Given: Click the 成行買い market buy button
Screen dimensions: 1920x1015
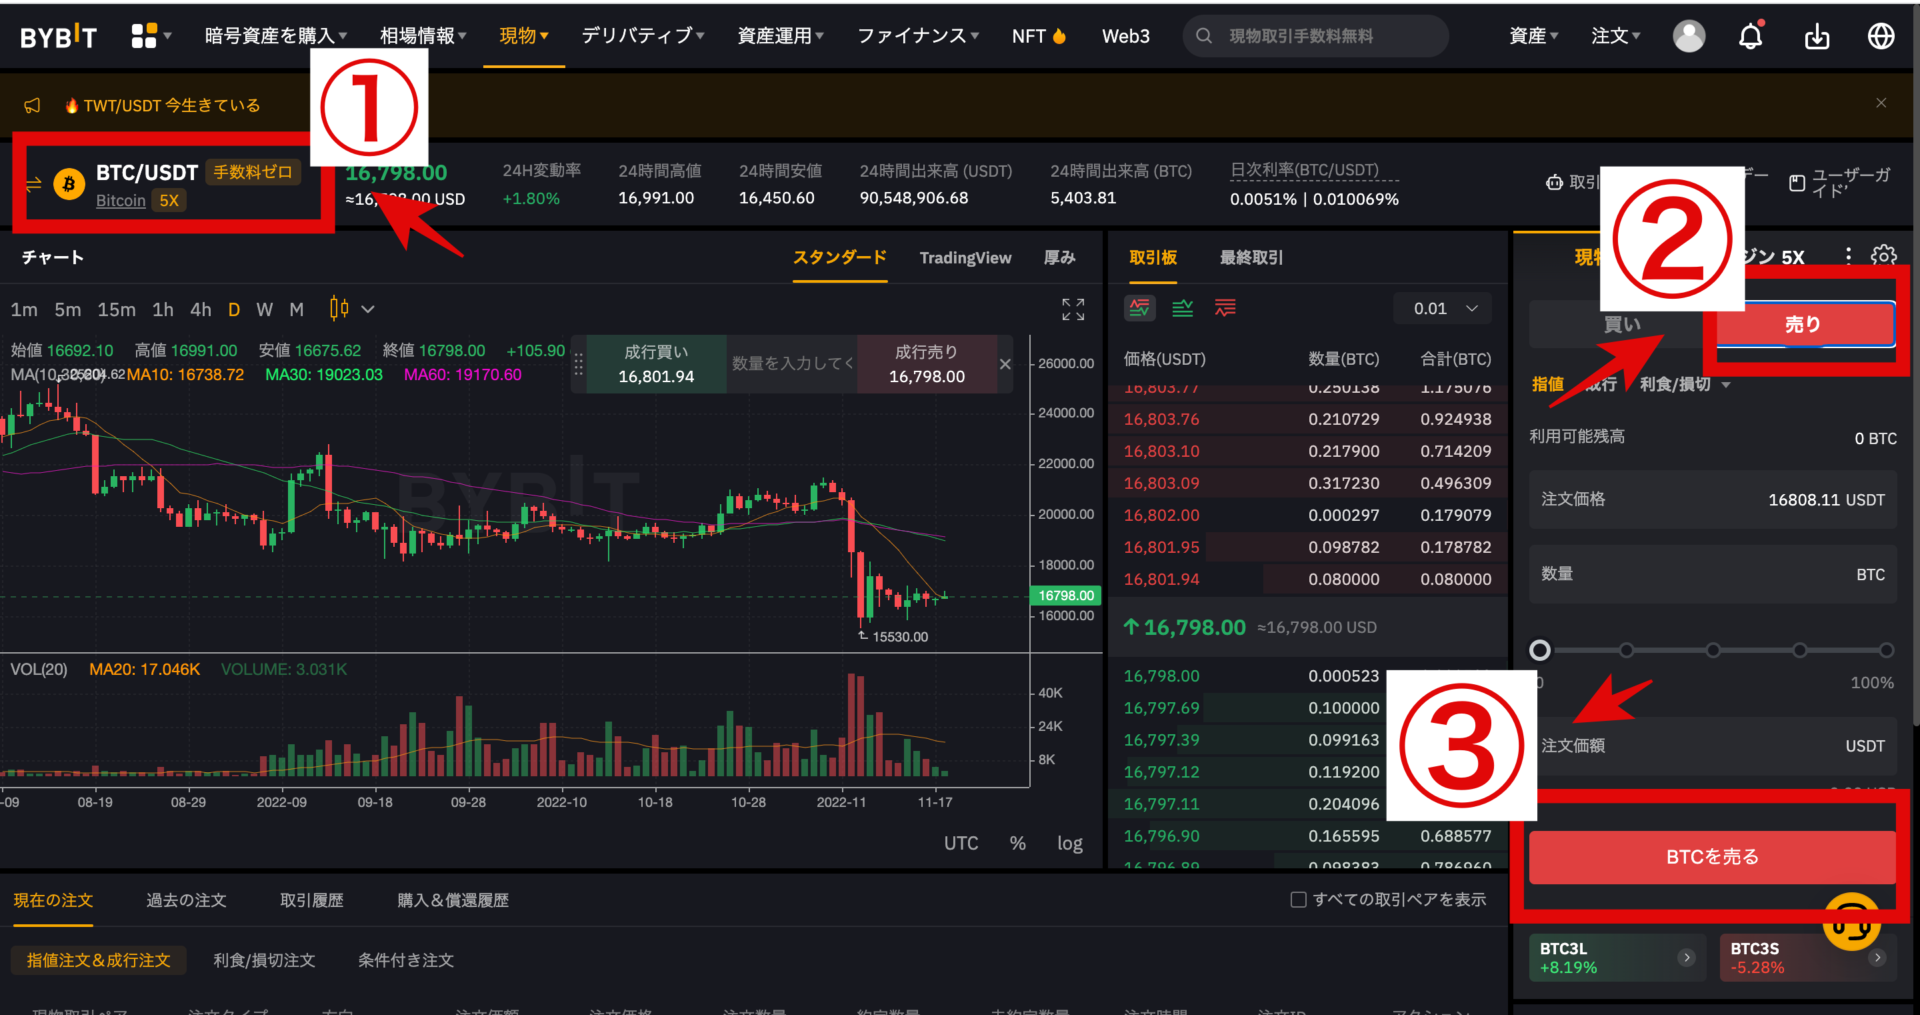Looking at the screenshot, I should (656, 364).
